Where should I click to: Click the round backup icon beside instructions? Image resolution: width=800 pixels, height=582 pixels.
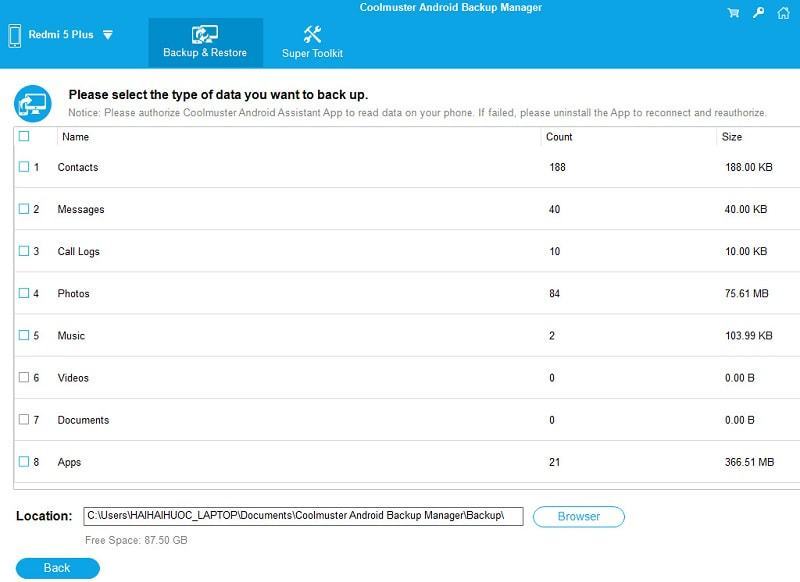(32, 103)
